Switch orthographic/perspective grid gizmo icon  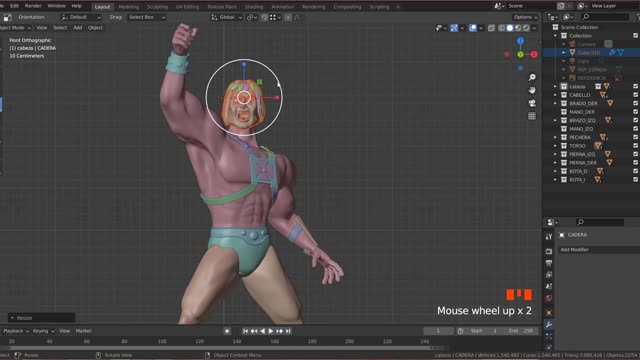532,116
